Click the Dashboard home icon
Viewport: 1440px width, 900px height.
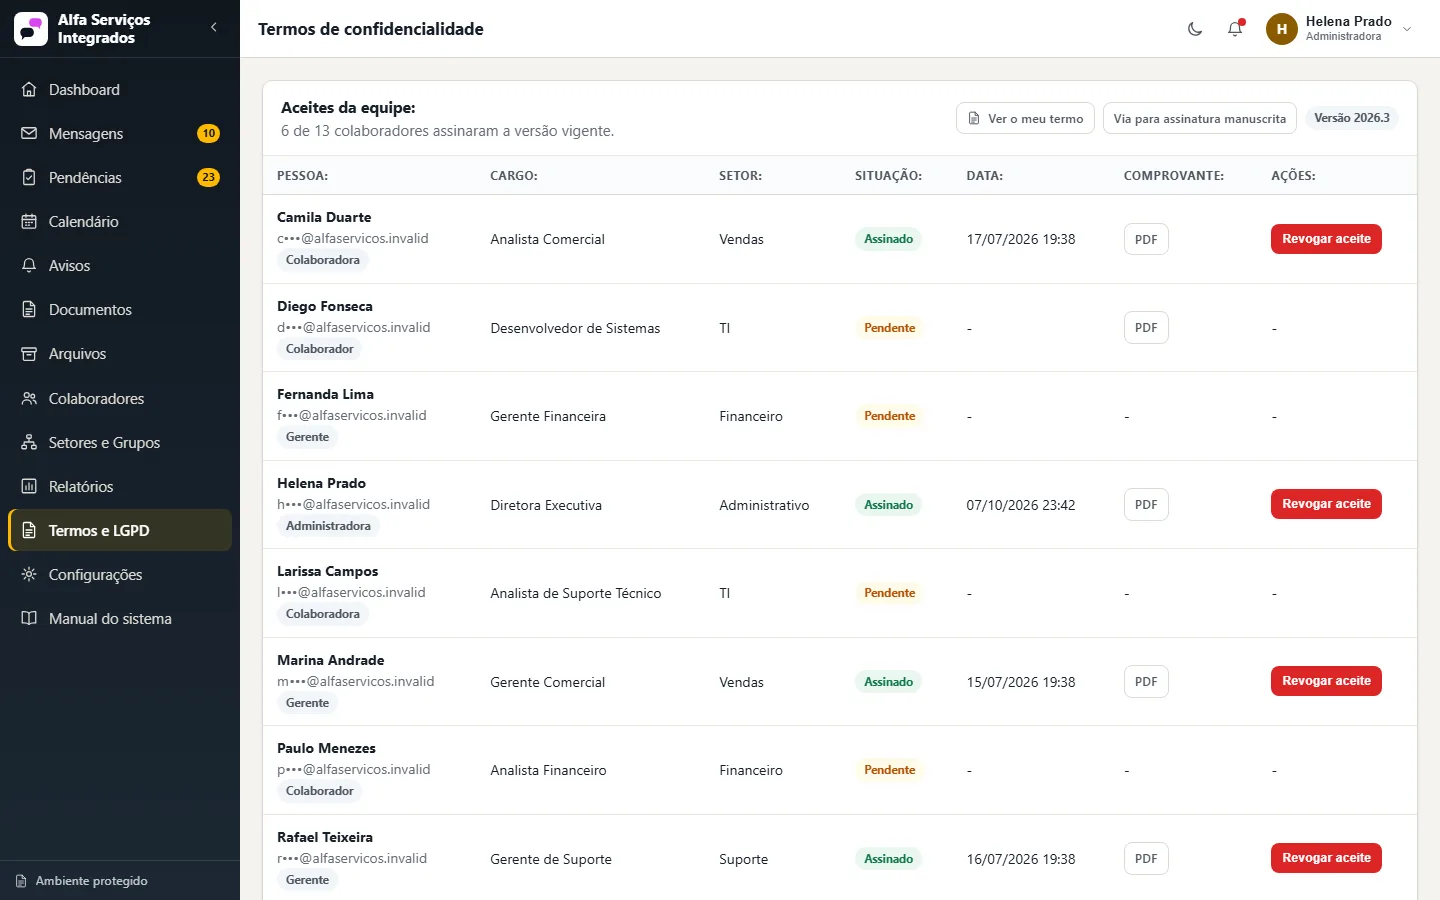(x=29, y=89)
